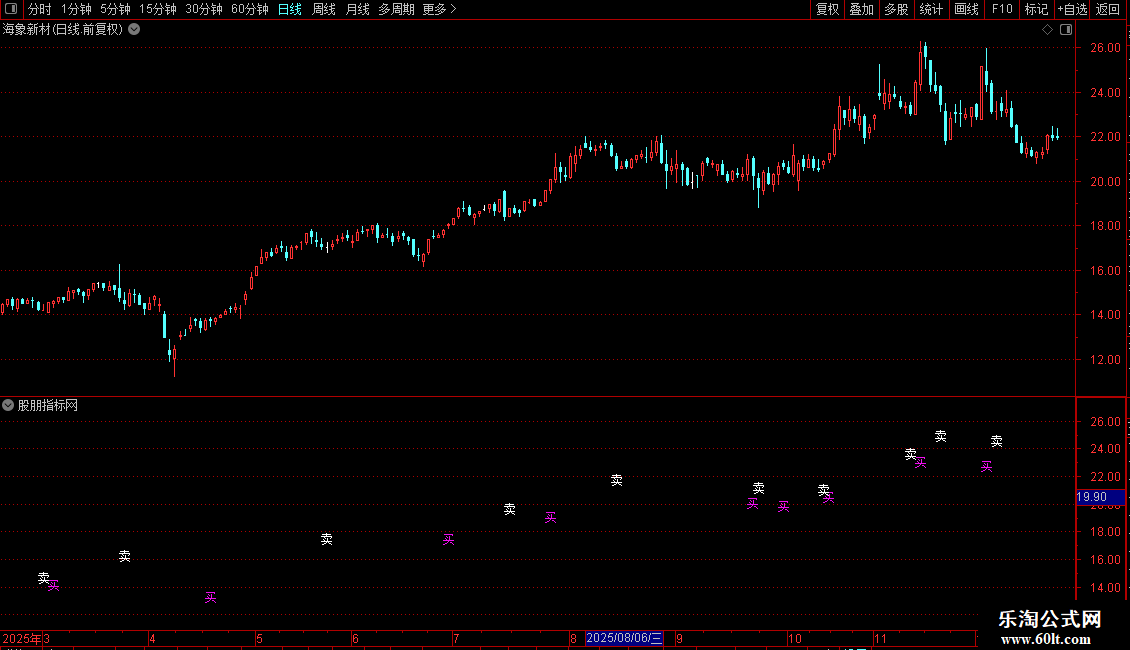1130x650 pixels.
Task: Click the 叠加 overlay button
Action: click(861, 9)
